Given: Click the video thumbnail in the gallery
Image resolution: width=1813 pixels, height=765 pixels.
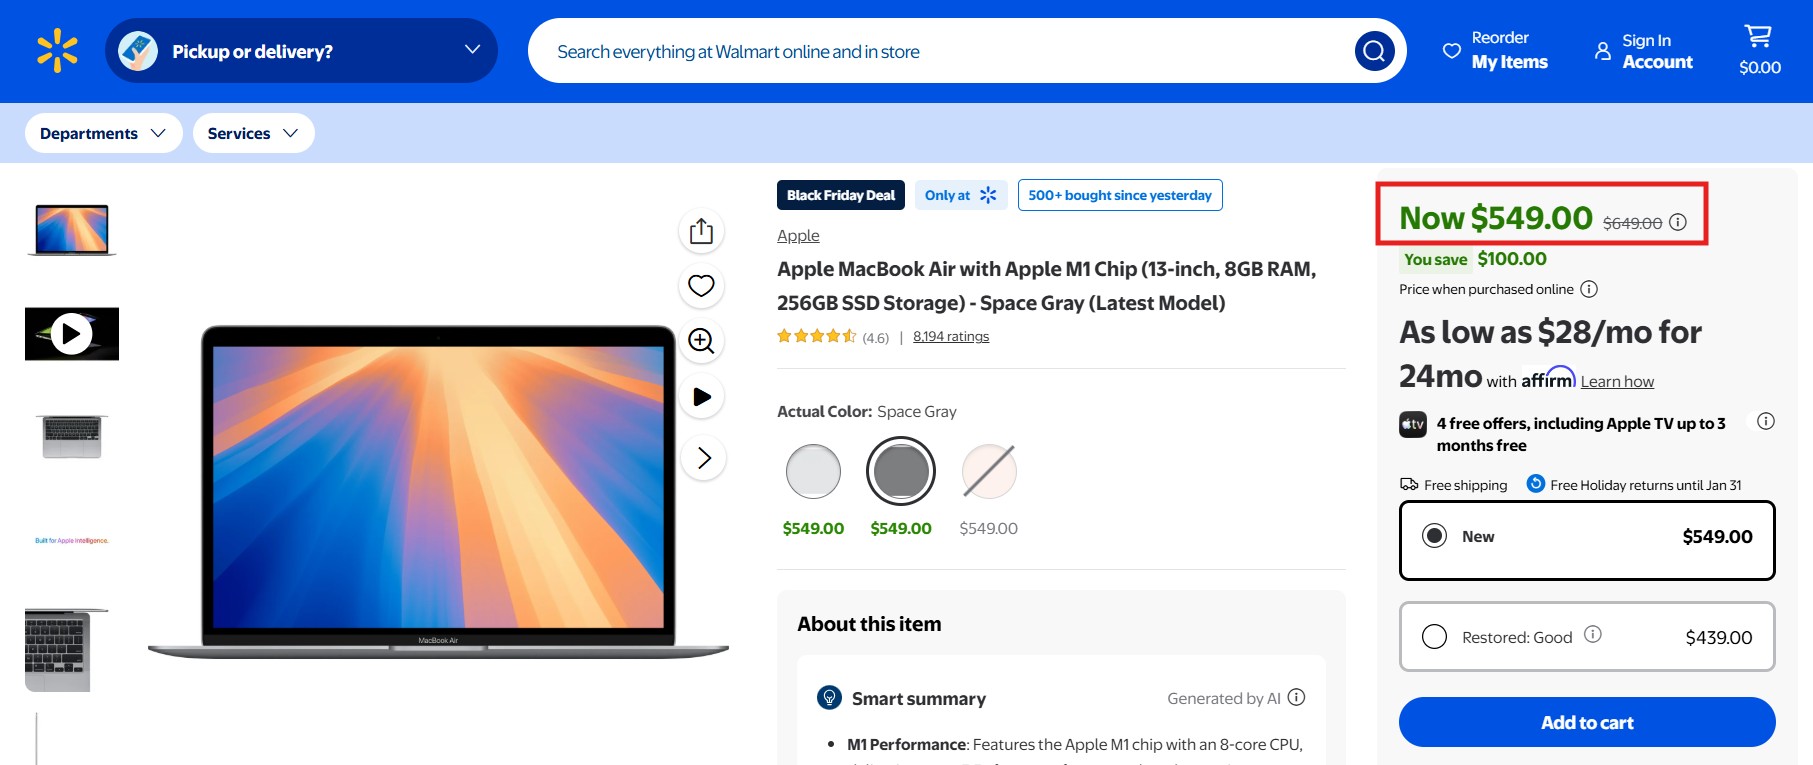Looking at the screenshot, I should coord(71,333).
